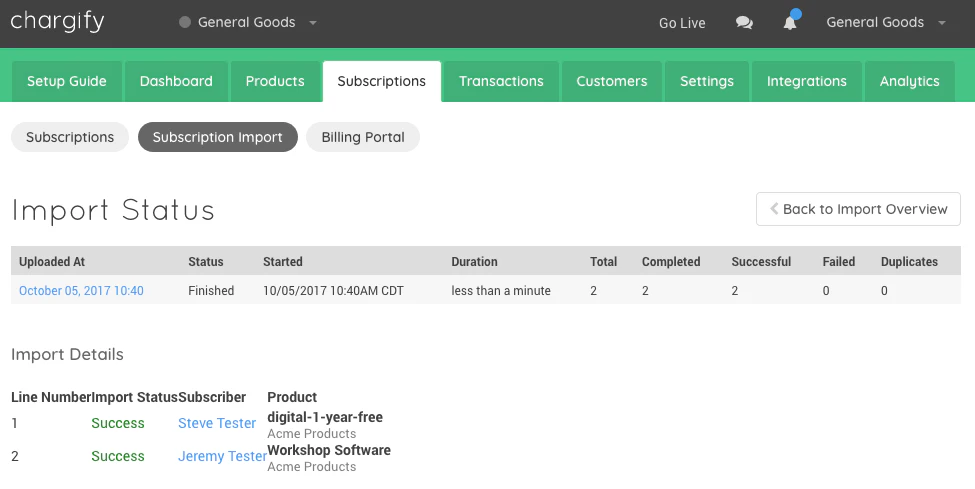The image size is (975, 489).
Task: Go to the Products tab
Action: 275,81
